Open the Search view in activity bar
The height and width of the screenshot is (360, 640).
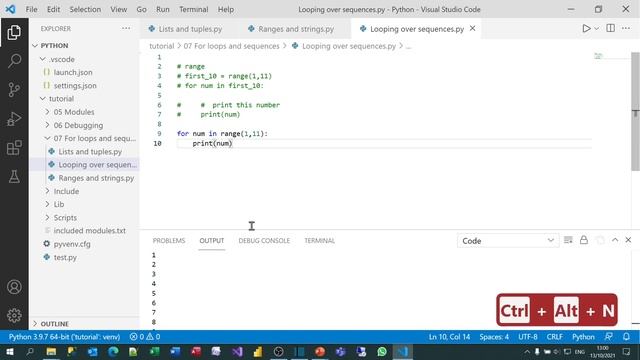coord(14,61)
